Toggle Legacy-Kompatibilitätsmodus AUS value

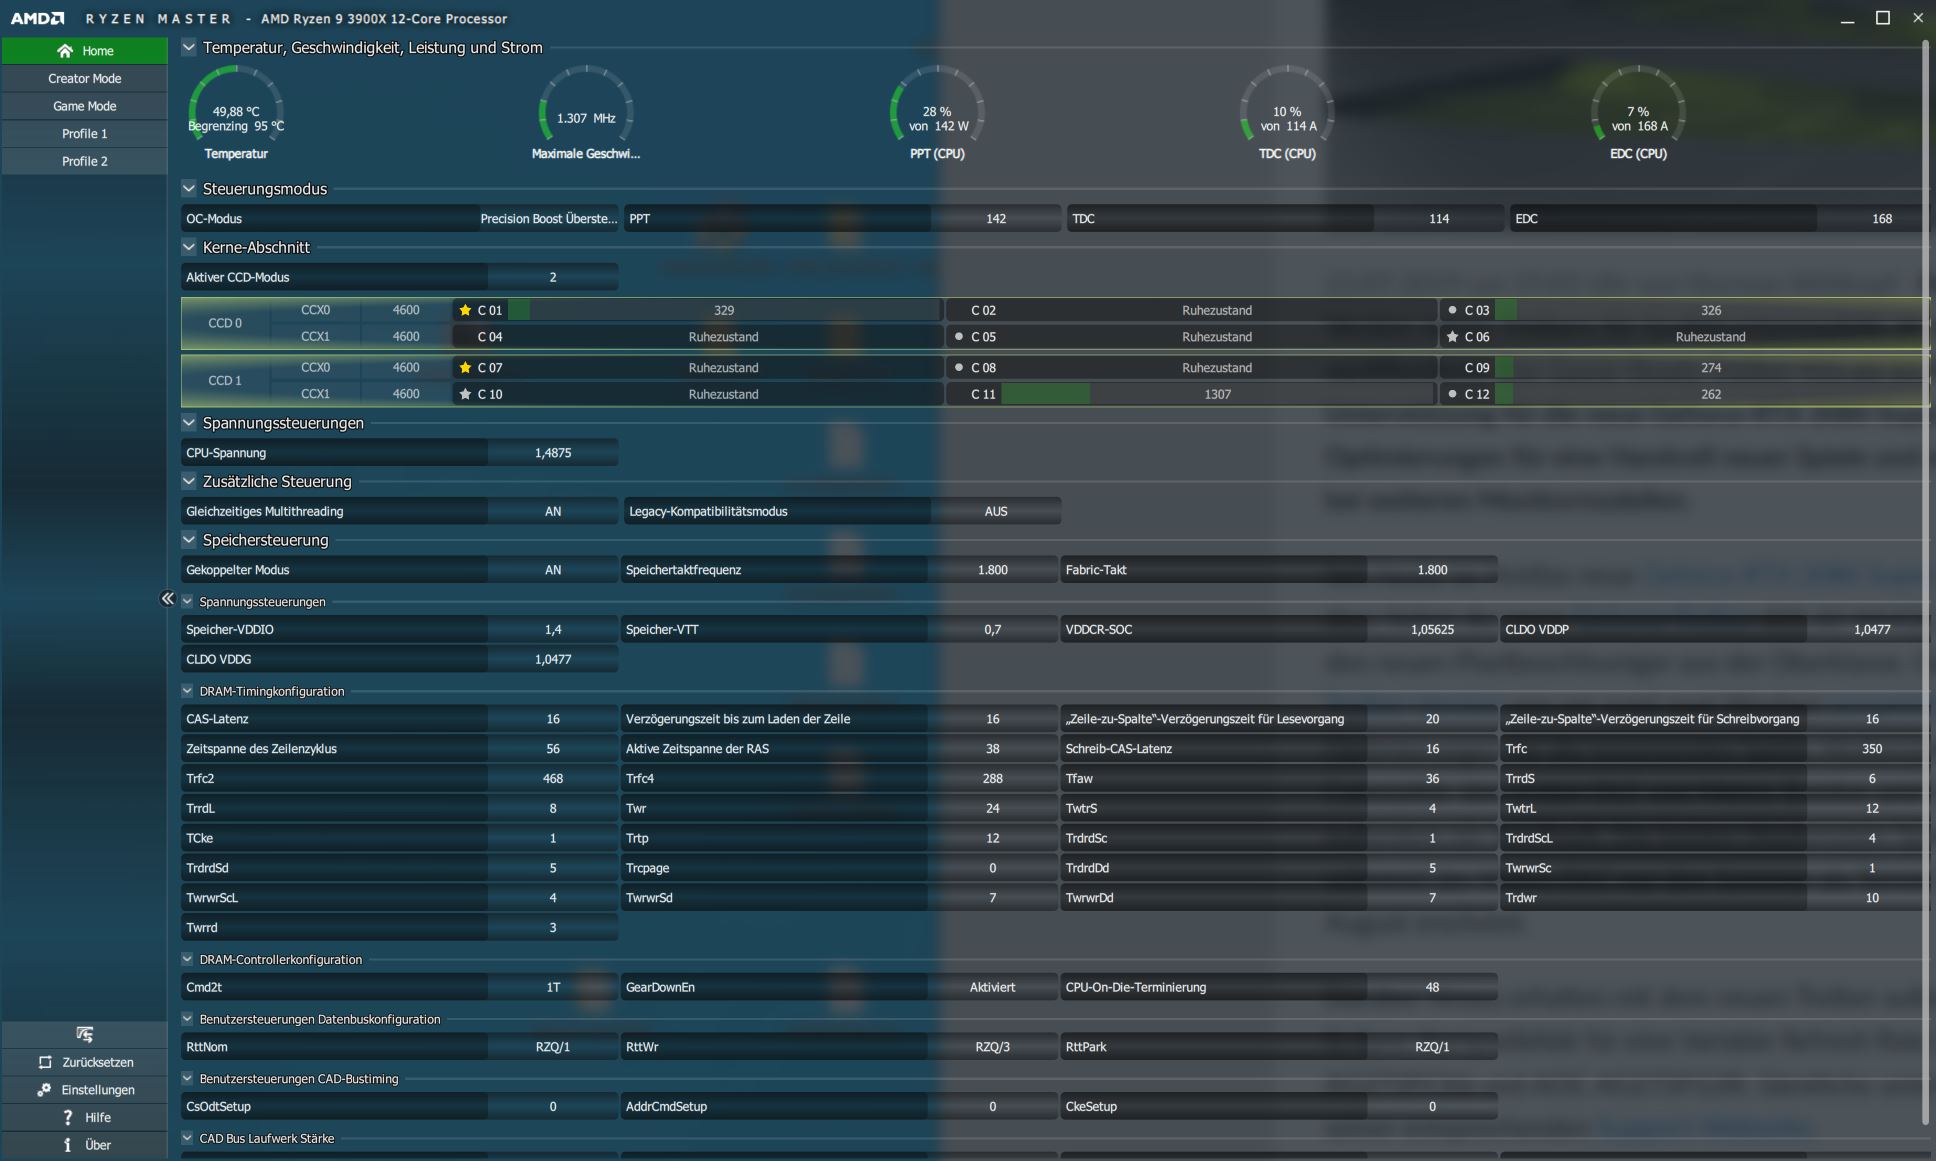pos(995,511)
